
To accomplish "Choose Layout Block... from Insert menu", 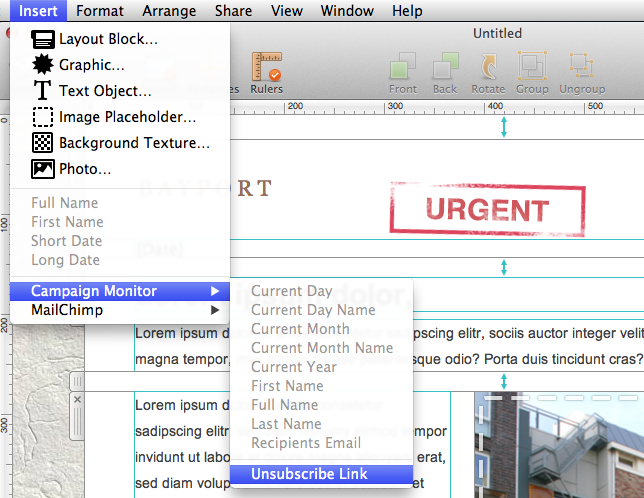I will (x=120, y=39).
